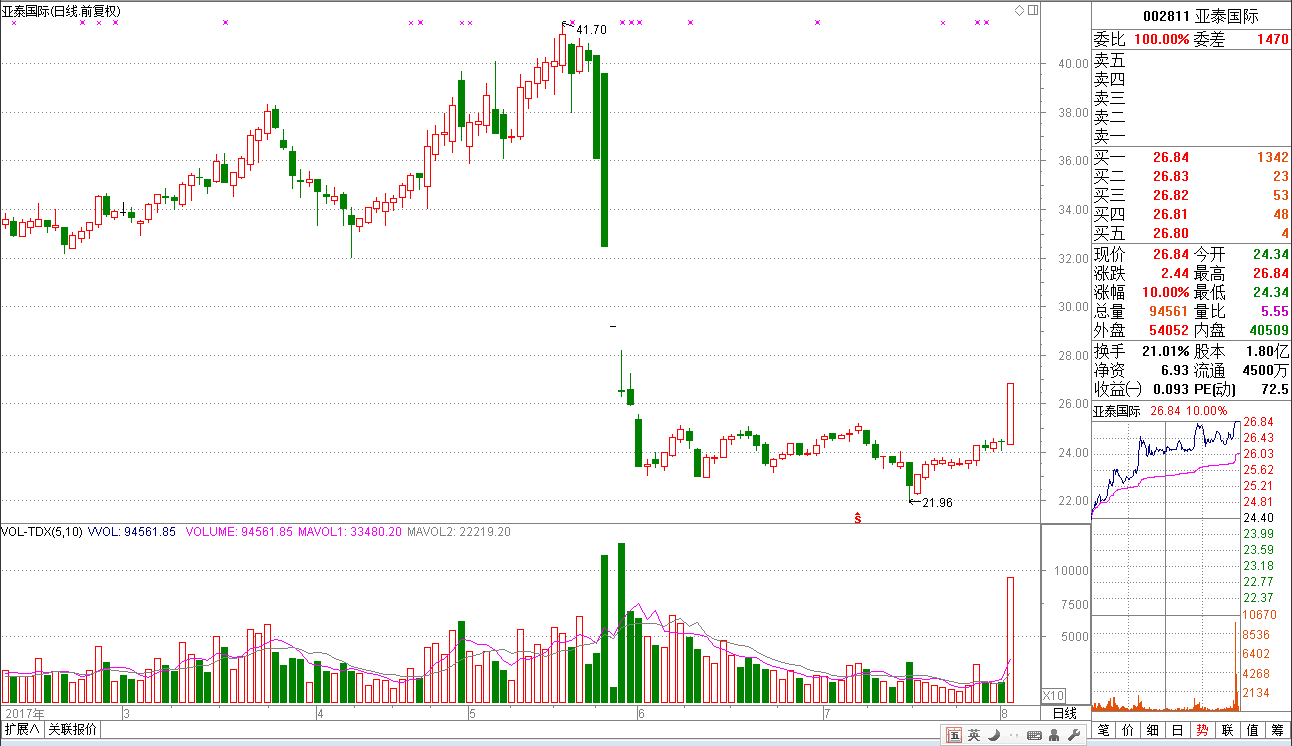Click the 量比 value 5.55
1292x746 pixels.
1275,311
